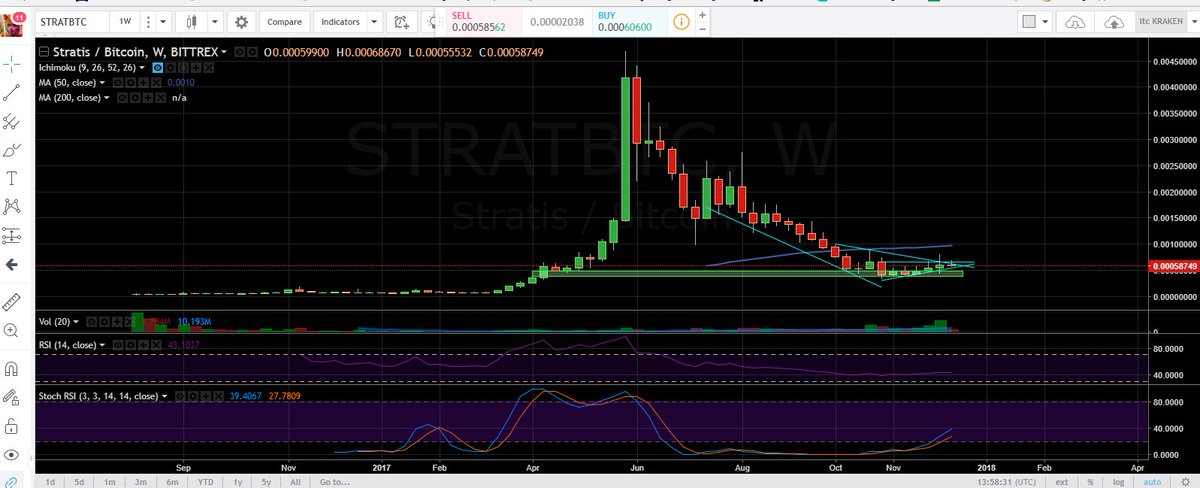Open dropdown next to ltc KRAKEN
The width and height of the screenshot is (1200, 488).
pos(1194,22)
